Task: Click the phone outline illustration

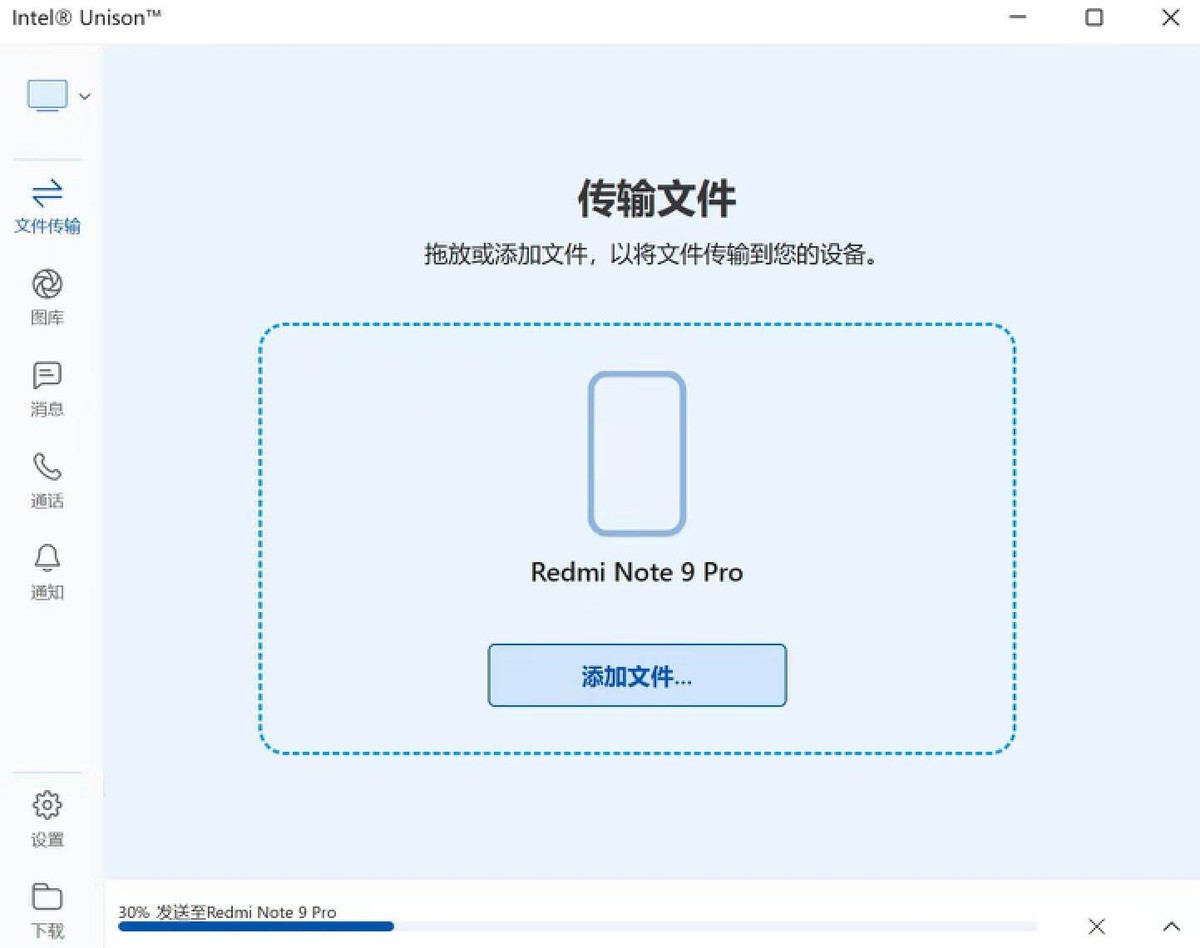Action: (637, 450)
